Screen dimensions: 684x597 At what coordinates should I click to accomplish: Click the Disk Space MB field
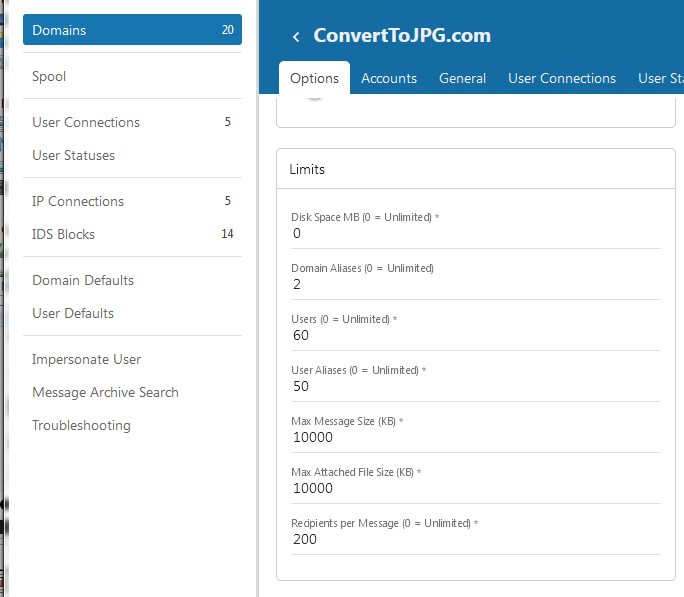pos(475,234)
